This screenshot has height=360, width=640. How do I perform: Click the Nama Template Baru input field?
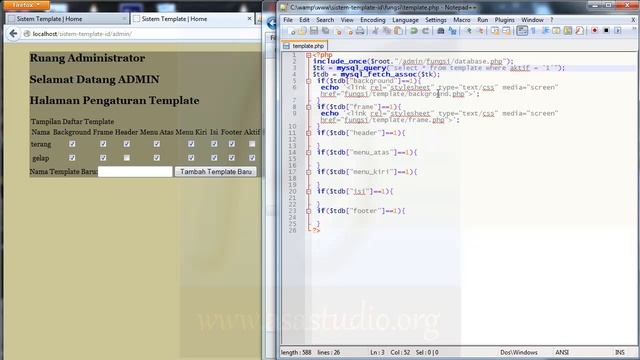pyautogui.click(x=135, y=171)
